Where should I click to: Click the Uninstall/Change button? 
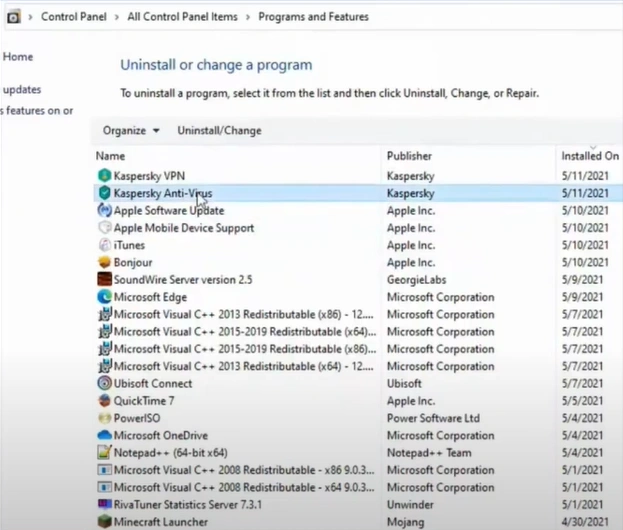[219, 131]
